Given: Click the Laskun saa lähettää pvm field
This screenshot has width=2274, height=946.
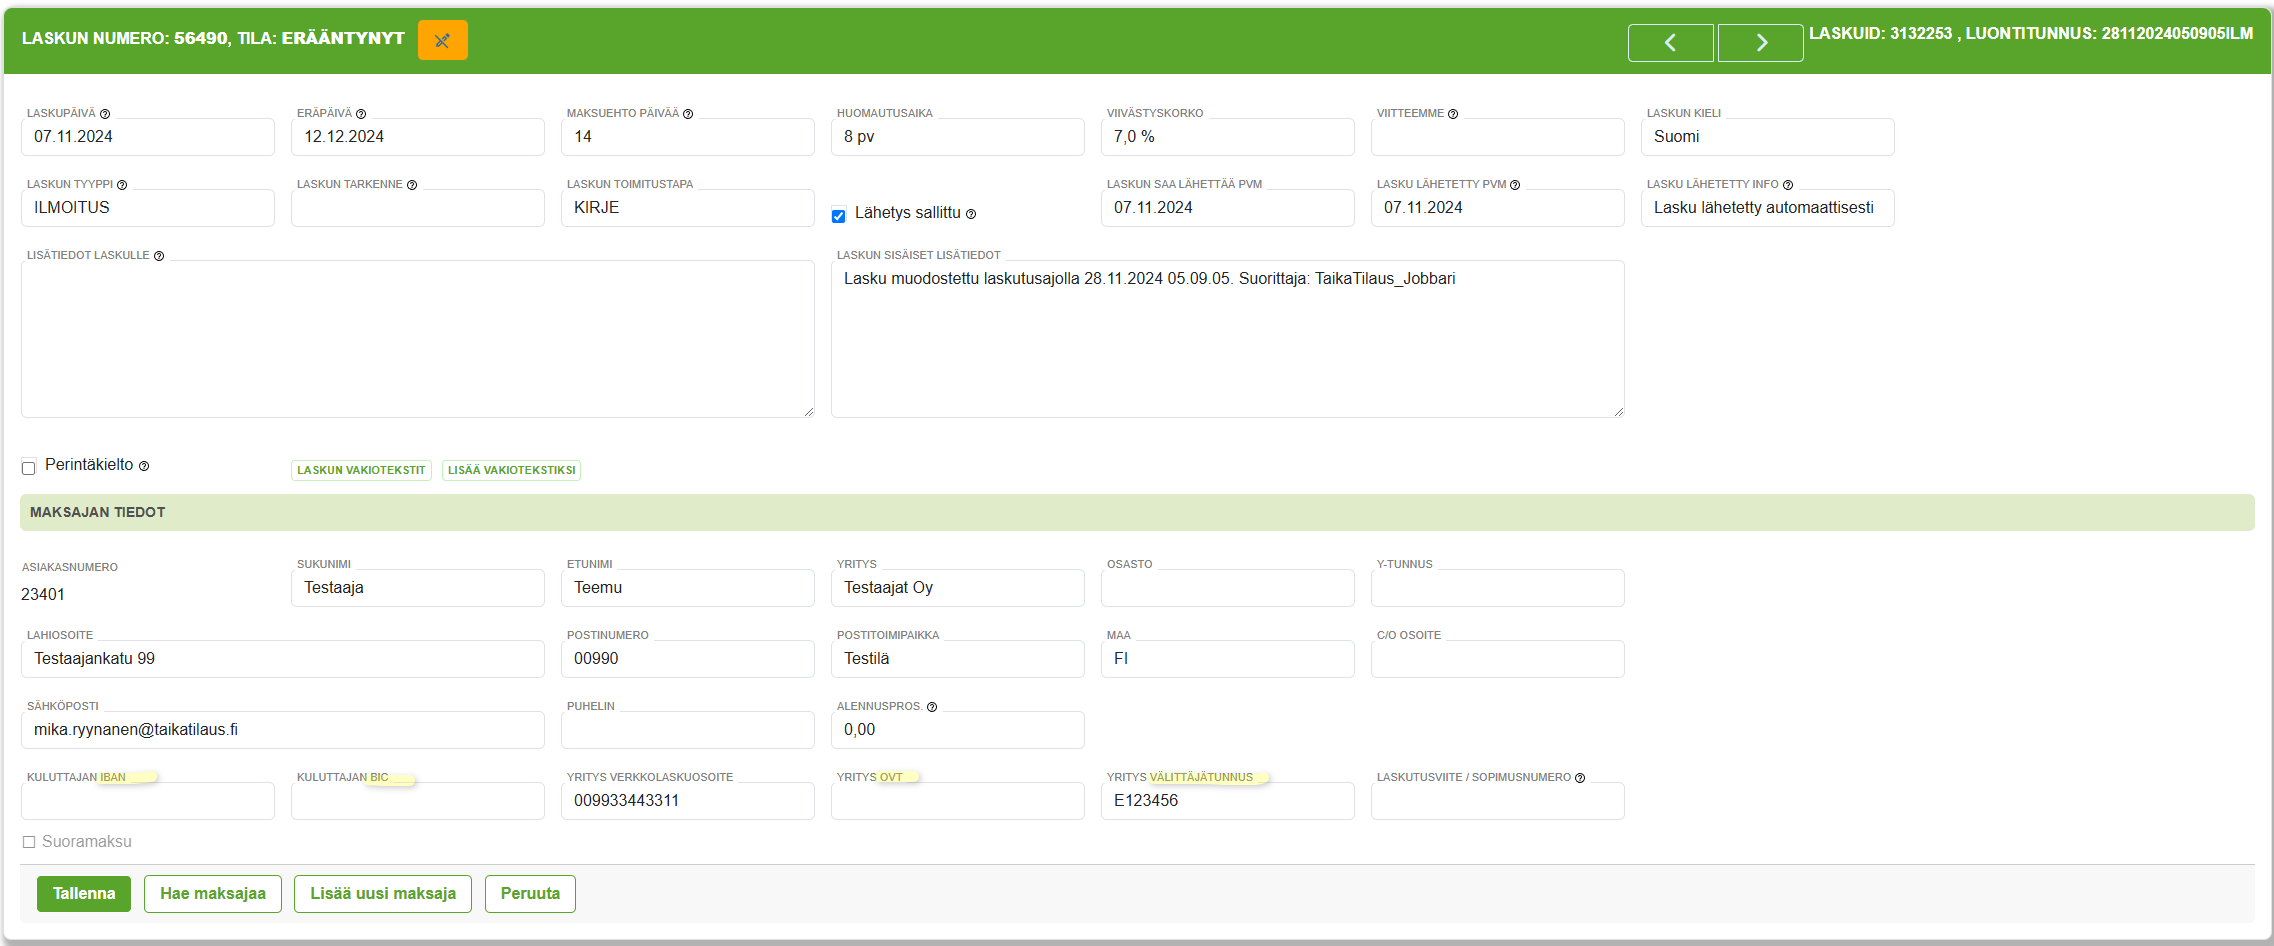Looking at the screenshot, I should [1228, 208].
